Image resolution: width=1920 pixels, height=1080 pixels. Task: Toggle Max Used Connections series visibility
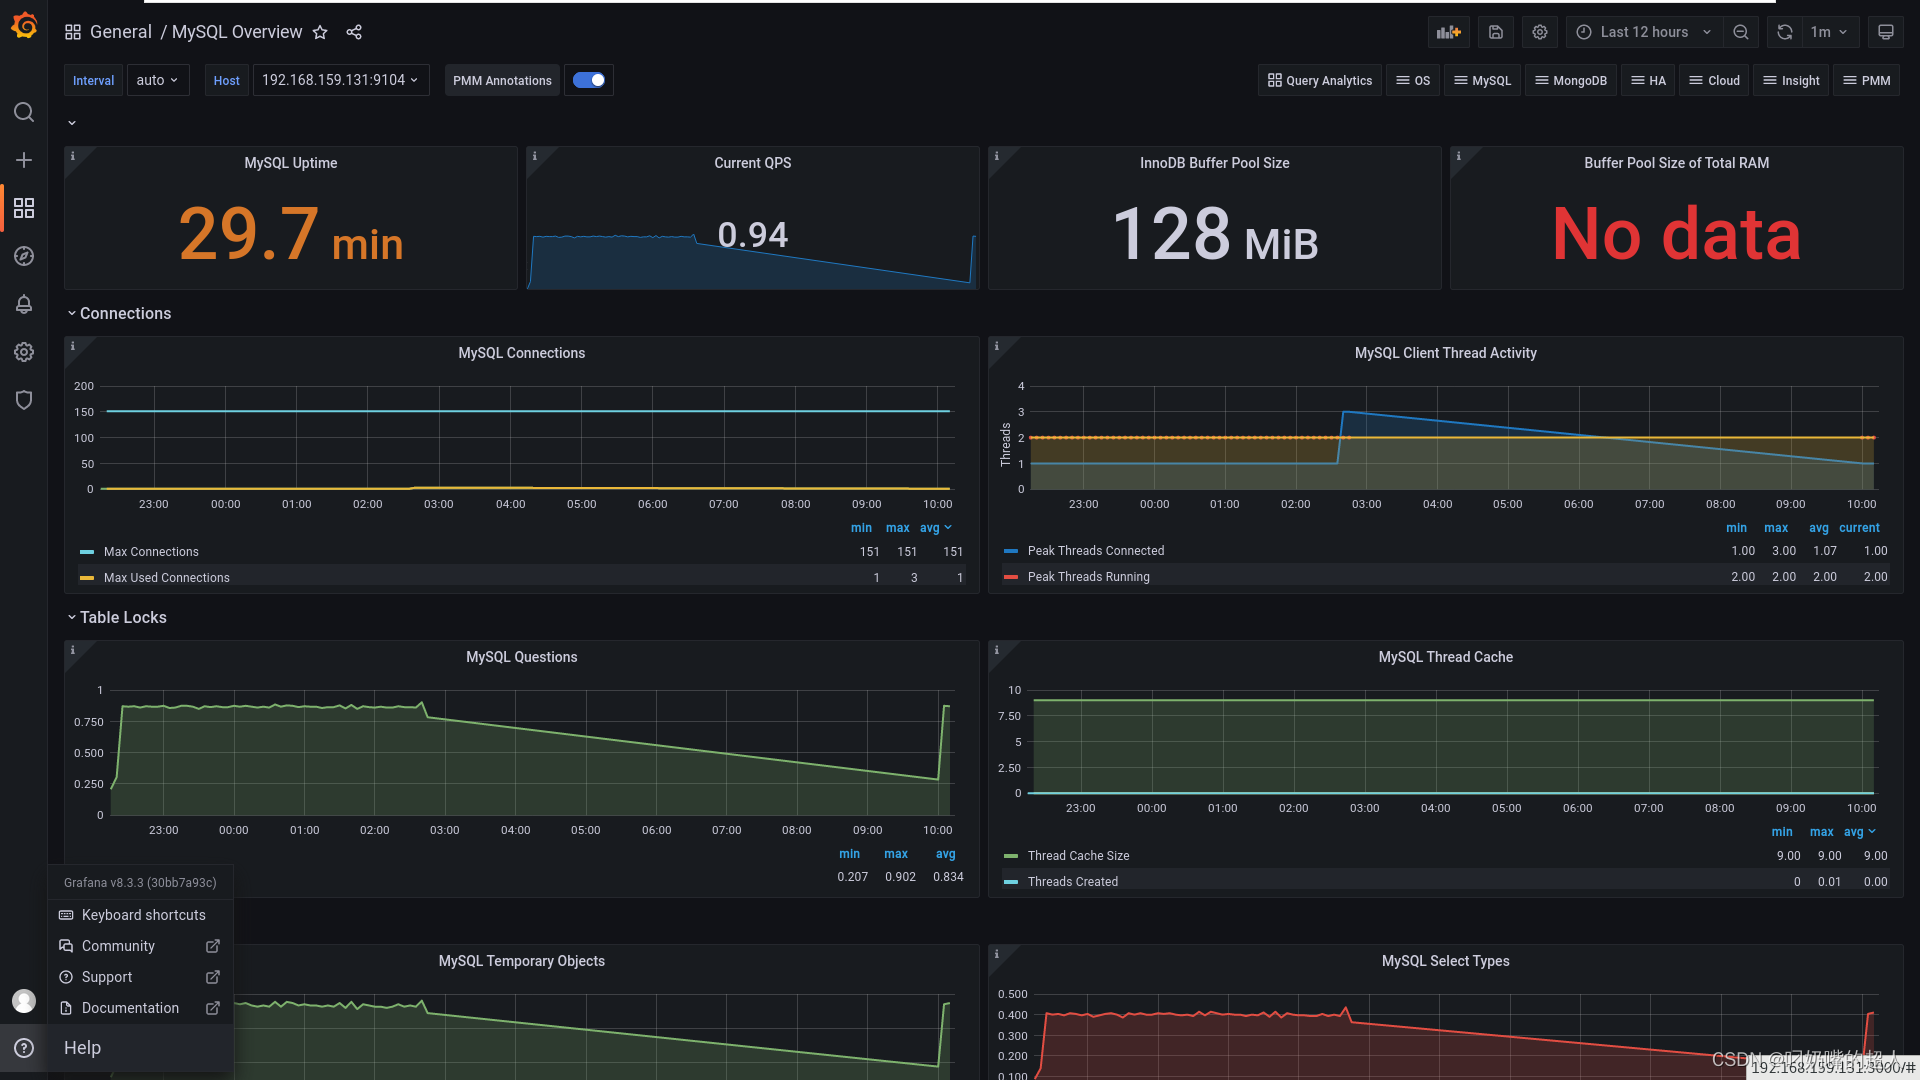(x=166, y=578)
